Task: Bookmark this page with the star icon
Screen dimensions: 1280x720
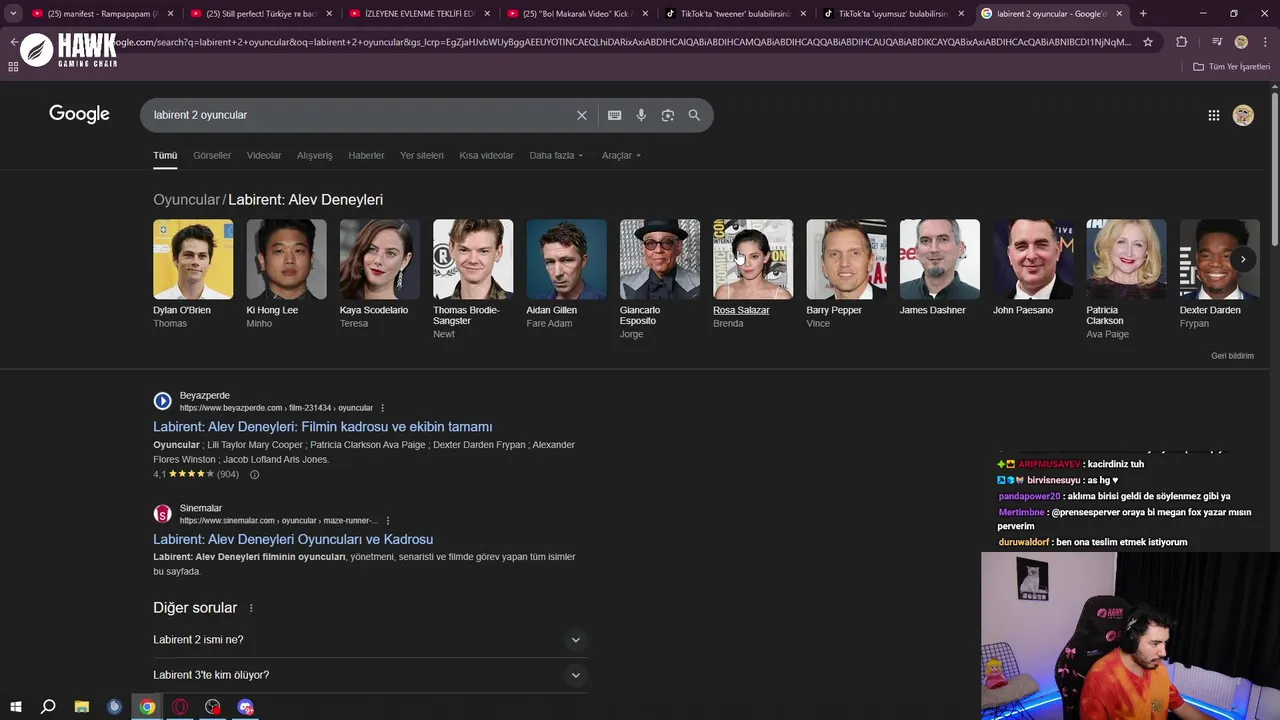Action: point(1148,42)
